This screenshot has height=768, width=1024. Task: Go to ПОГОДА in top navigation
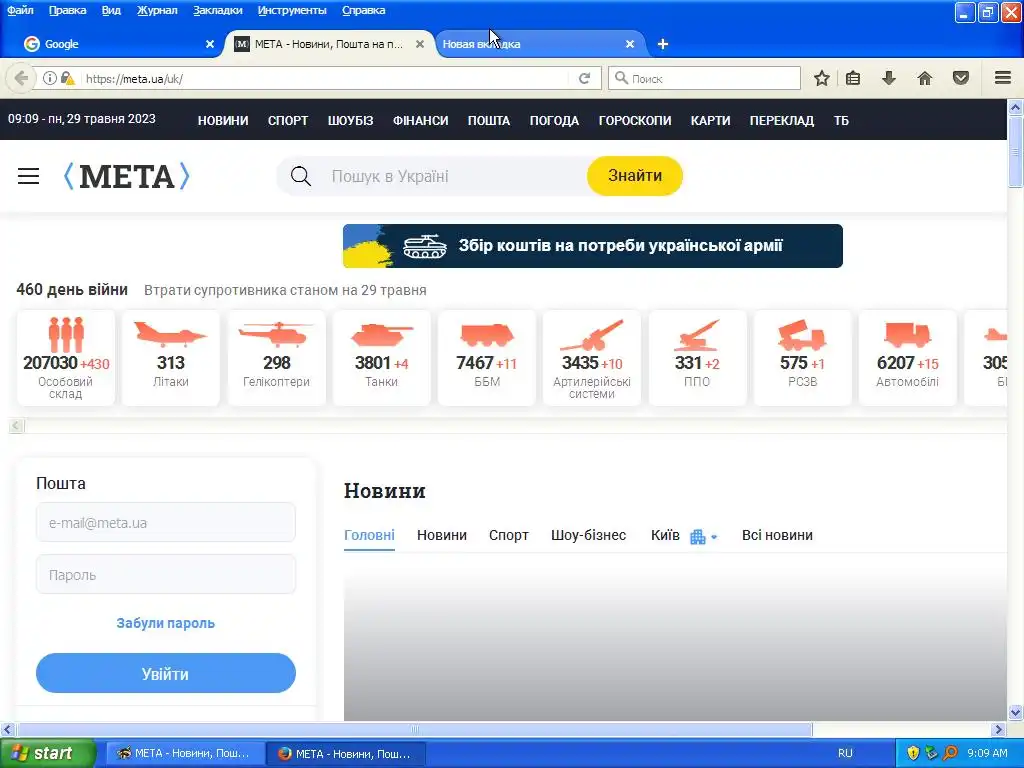tap(554, 121)
